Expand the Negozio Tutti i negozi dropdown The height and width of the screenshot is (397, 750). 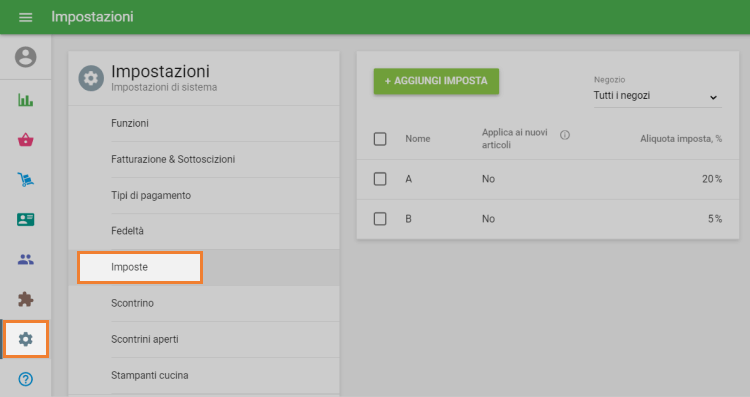pyautogui.click(x=657, y=96)
